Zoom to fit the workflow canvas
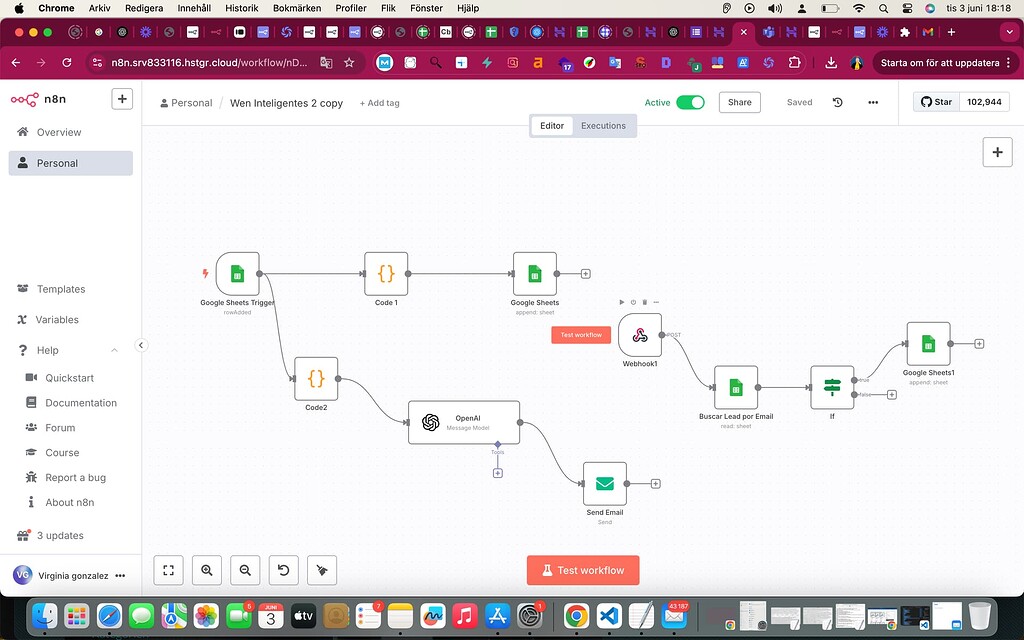 click(x=168, y=570)
